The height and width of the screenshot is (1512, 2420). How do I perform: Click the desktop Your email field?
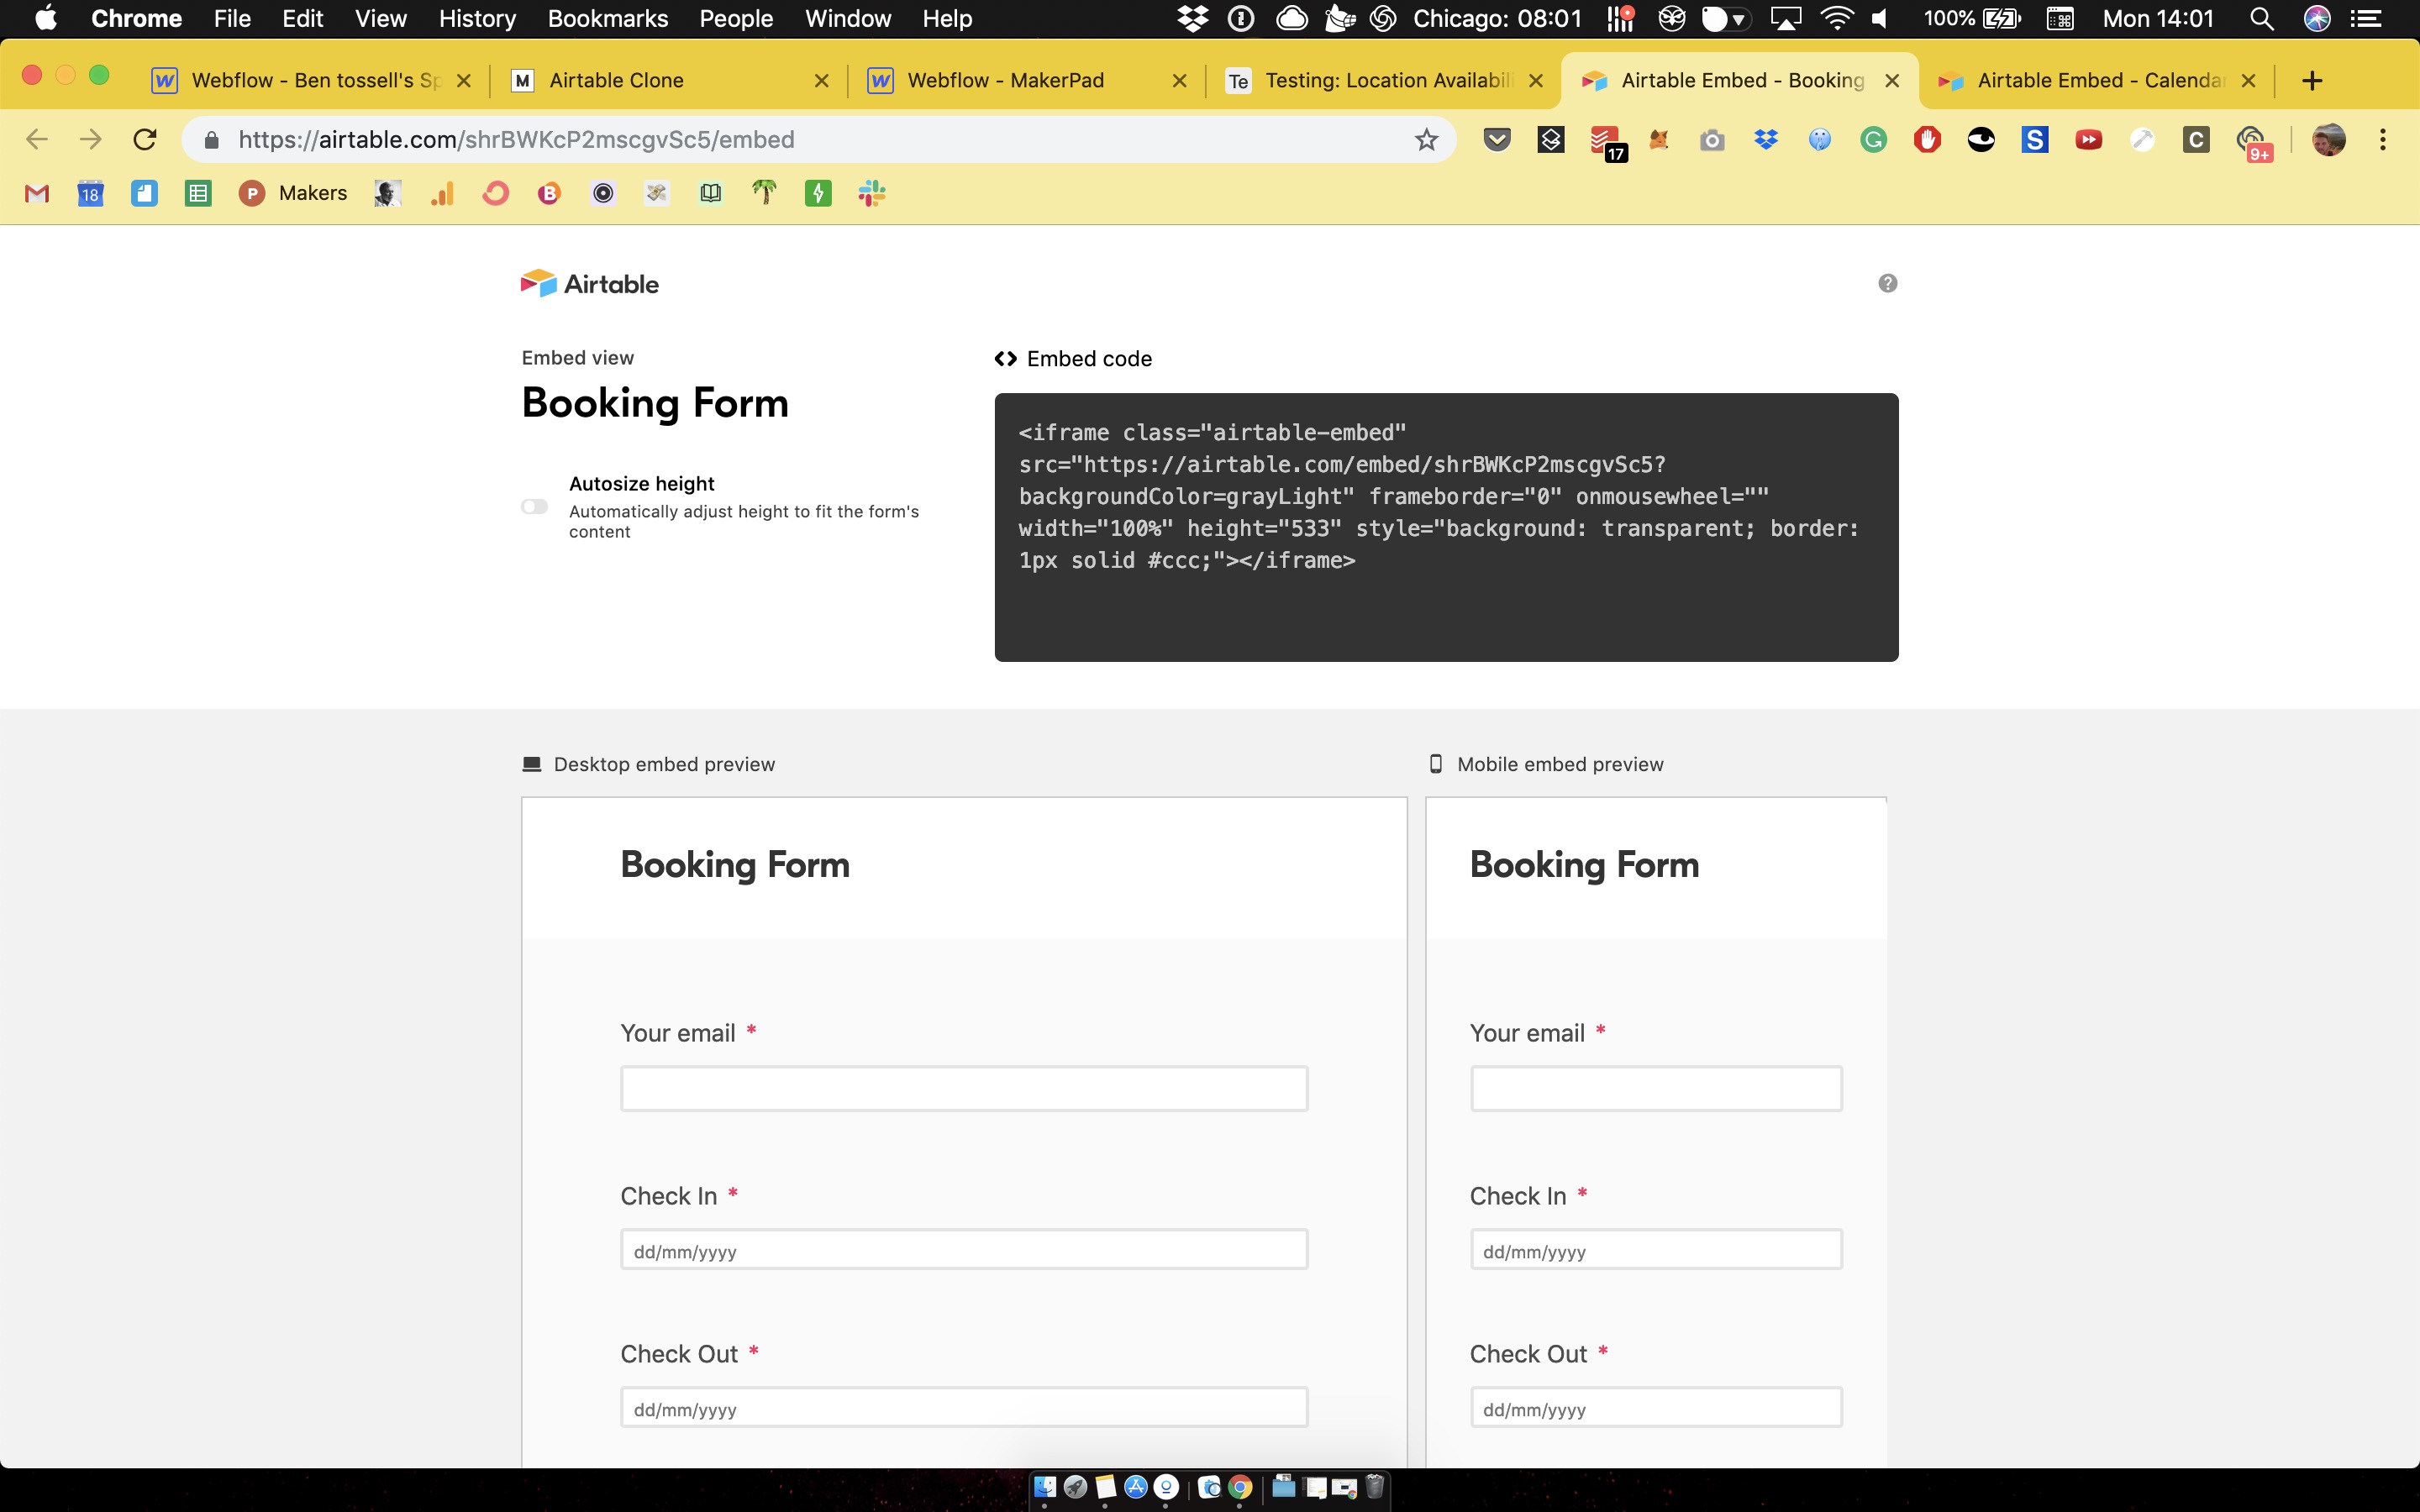click(x=963, y=1088)
